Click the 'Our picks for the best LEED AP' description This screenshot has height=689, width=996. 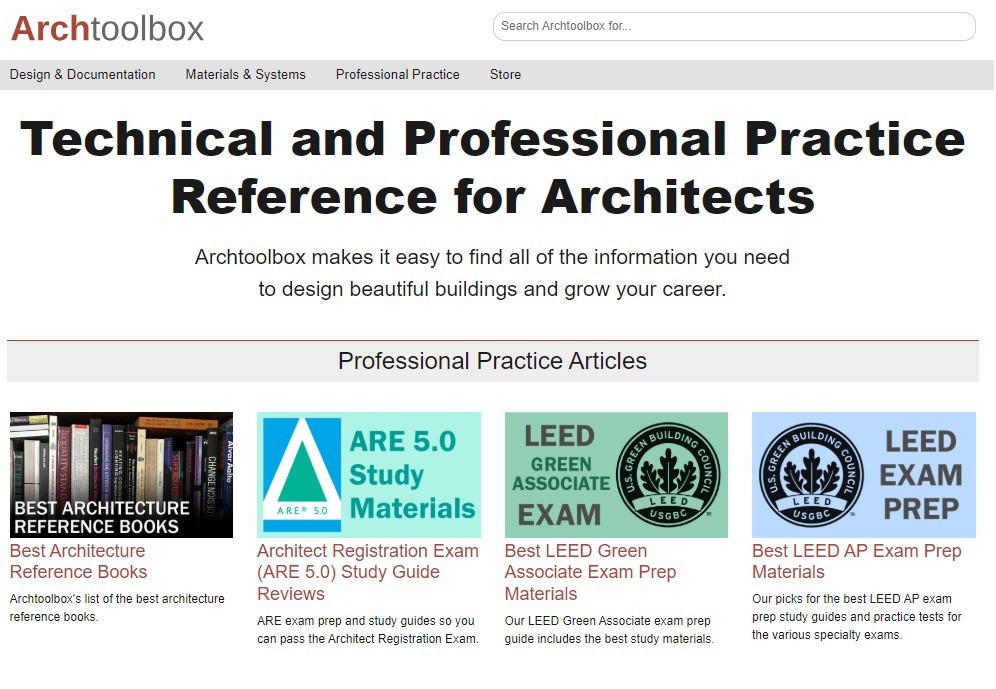[857, 617]
